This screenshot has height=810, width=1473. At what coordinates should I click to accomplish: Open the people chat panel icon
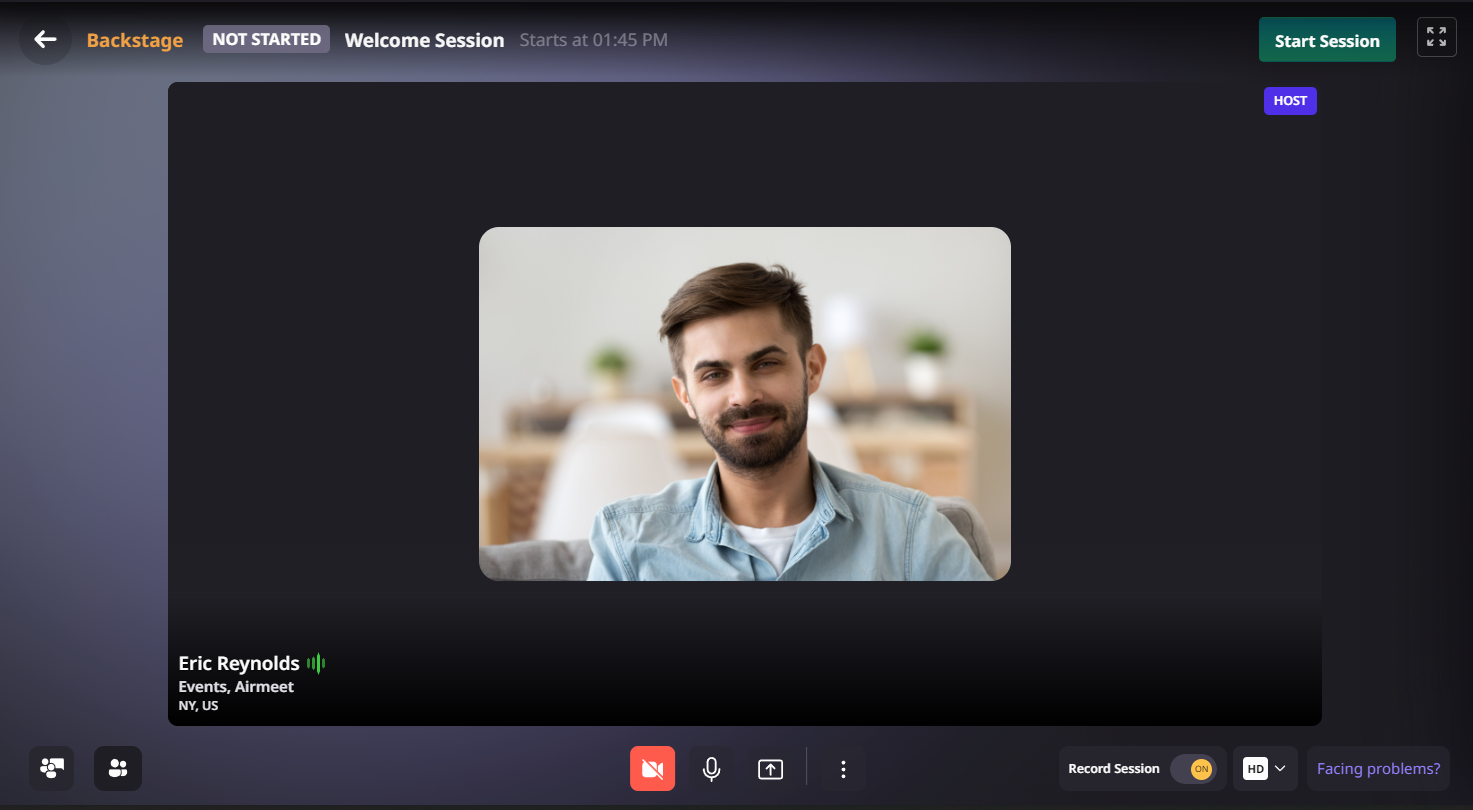52,768
